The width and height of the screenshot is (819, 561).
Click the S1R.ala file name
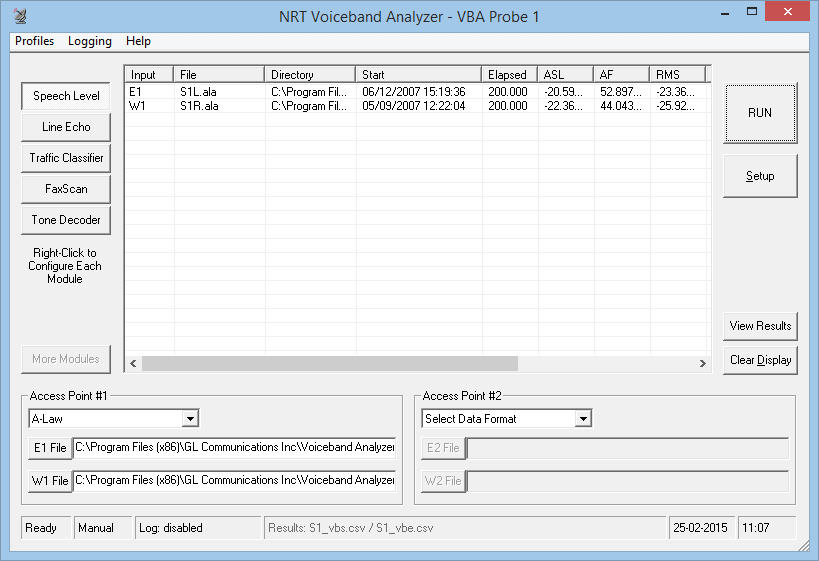click(x=199, y=106)
